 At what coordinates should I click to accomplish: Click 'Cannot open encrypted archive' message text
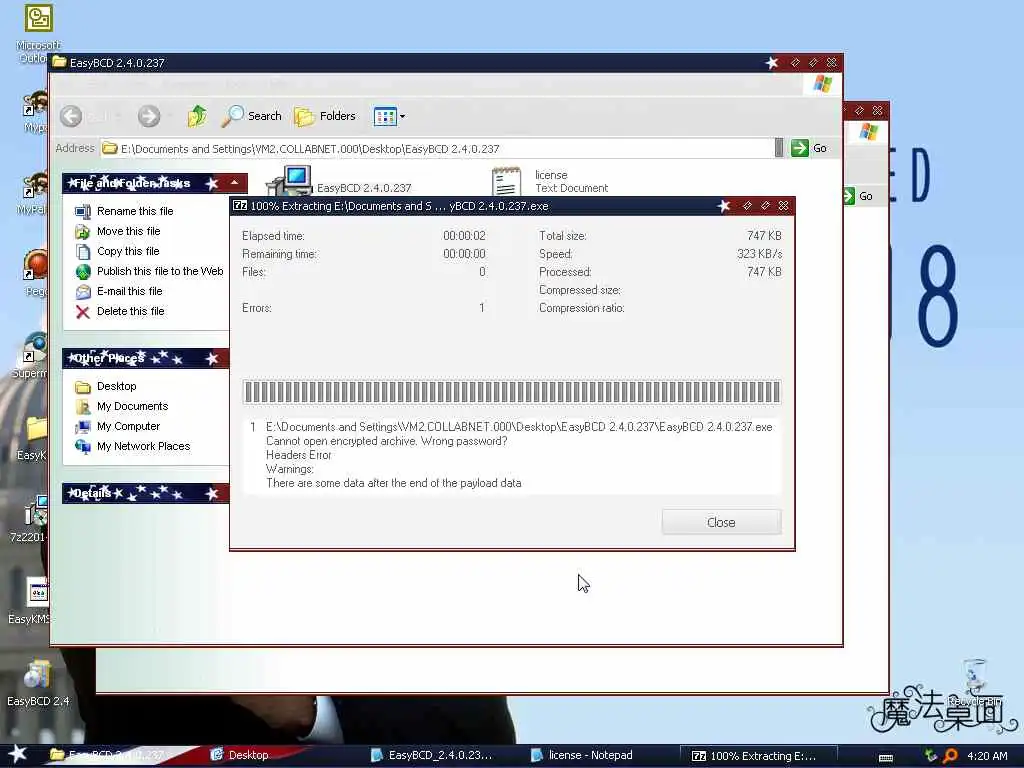[x=387, y=441]
